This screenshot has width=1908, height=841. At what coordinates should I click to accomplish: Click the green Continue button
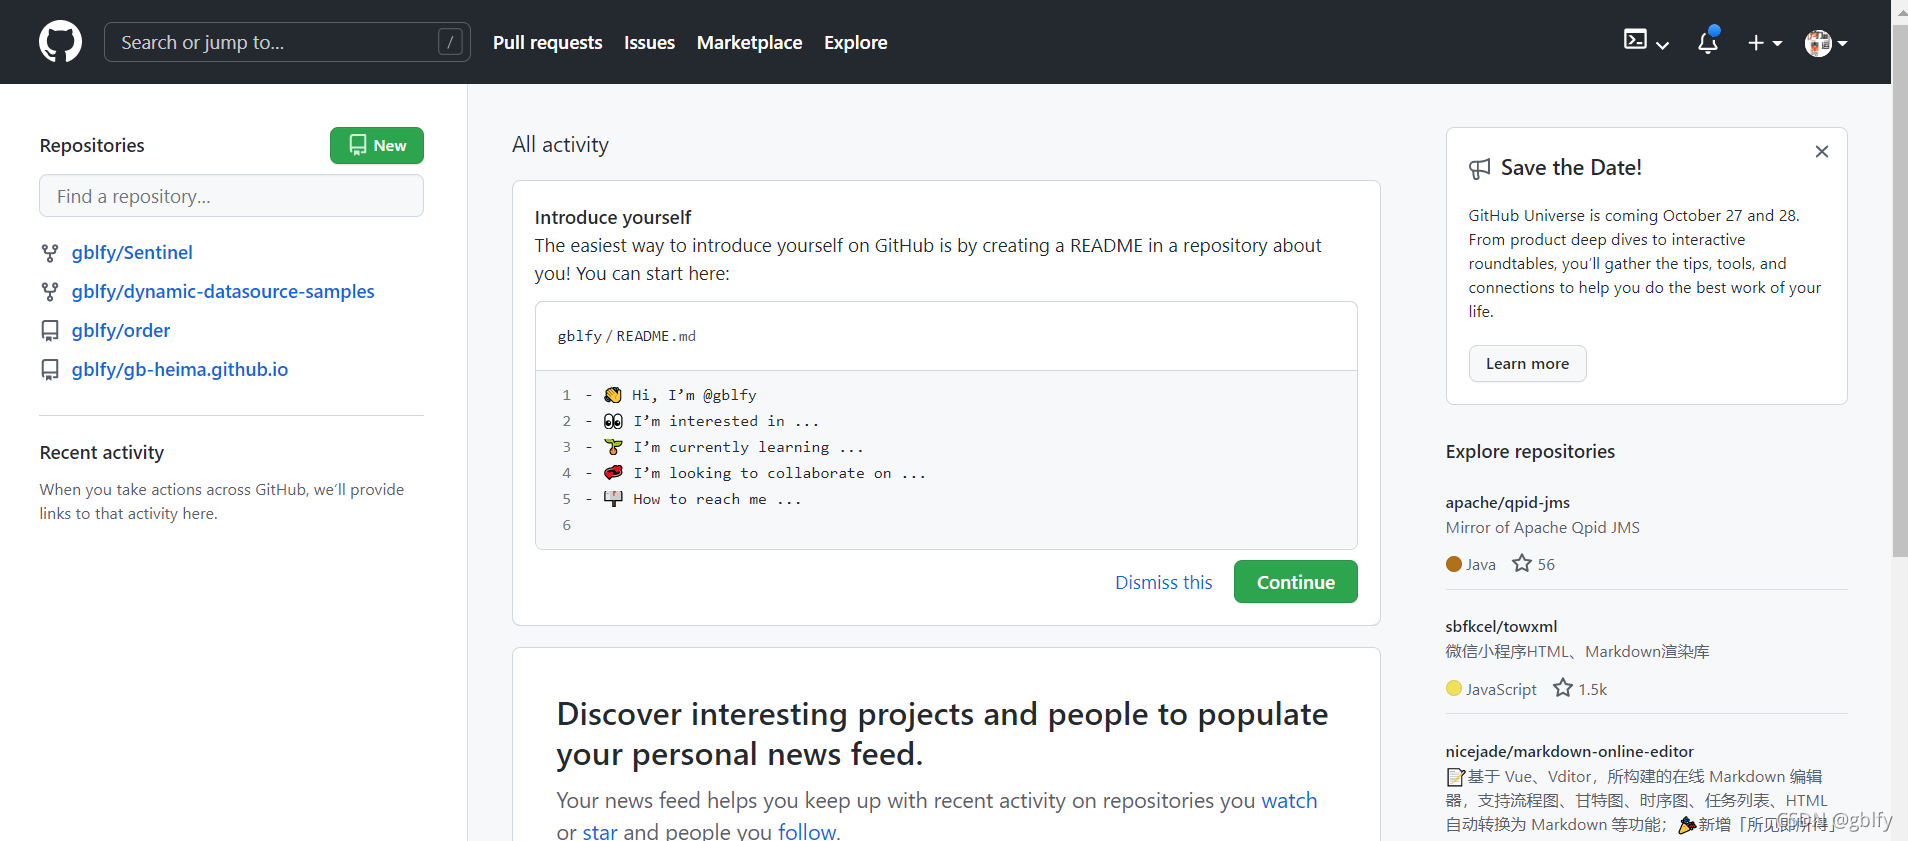1295,582
